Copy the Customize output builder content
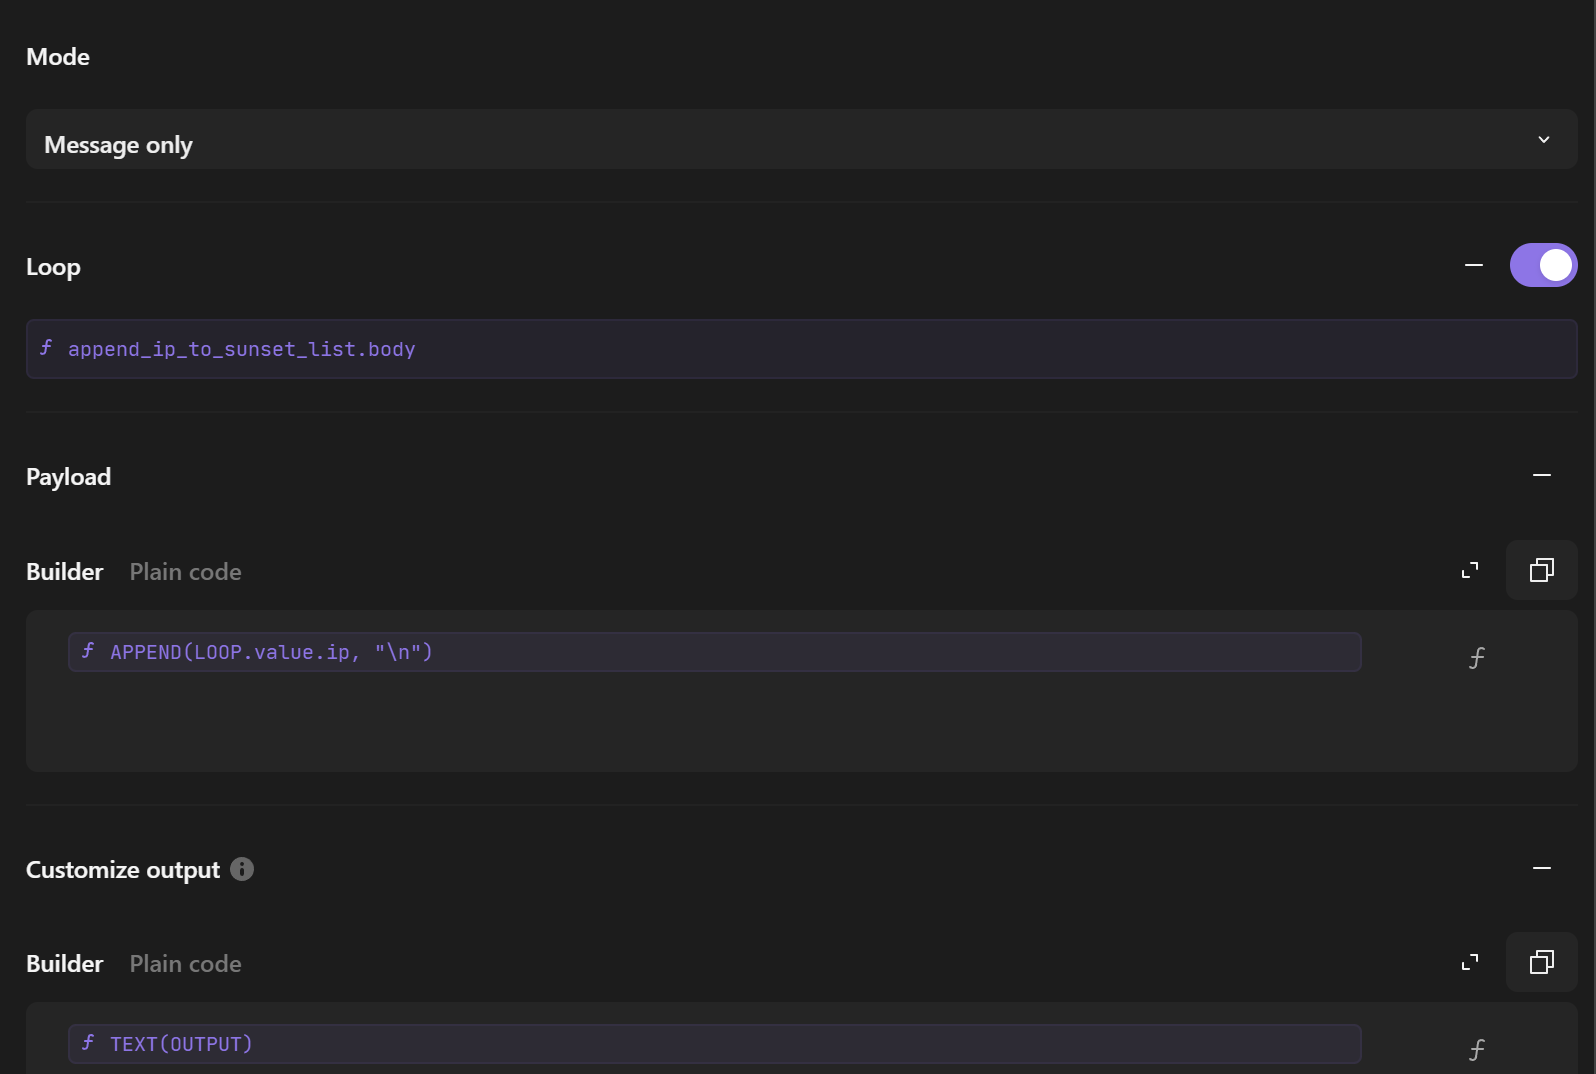1596x1074 pixels. pyautogui.click(x=1541, y=963)
